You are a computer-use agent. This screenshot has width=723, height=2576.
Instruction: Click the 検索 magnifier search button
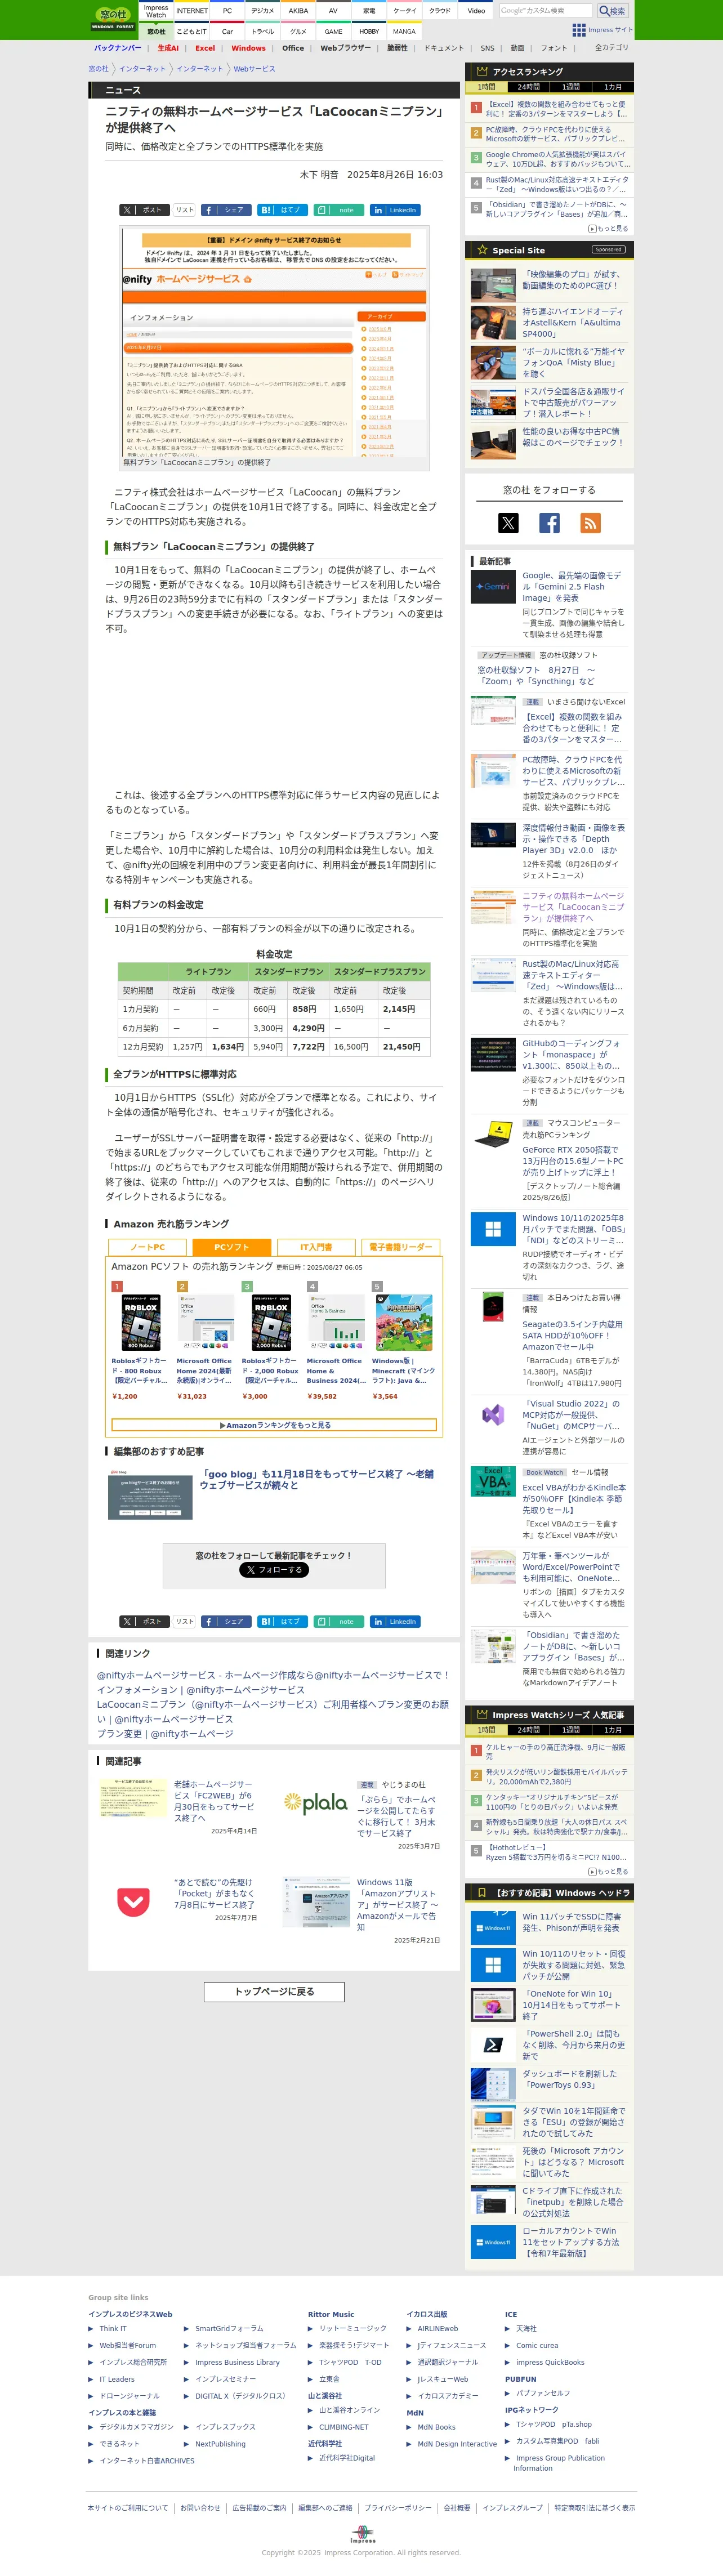[611, 11]
